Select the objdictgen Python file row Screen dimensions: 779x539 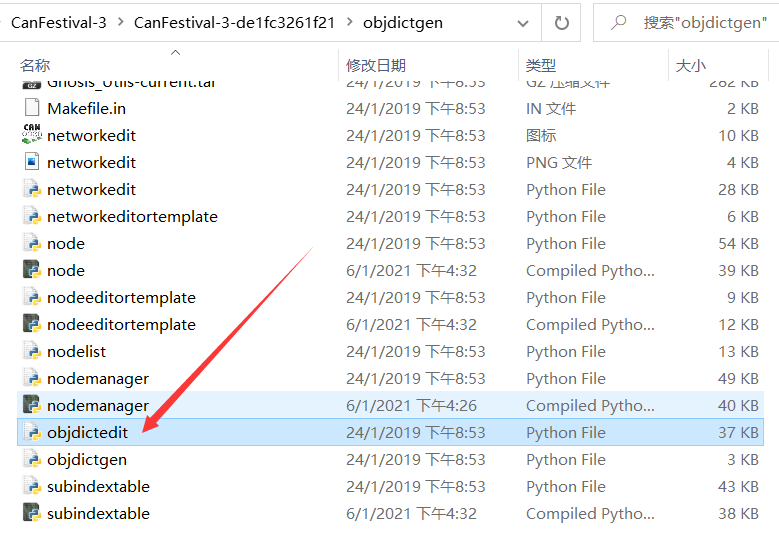tap(390, 459)
